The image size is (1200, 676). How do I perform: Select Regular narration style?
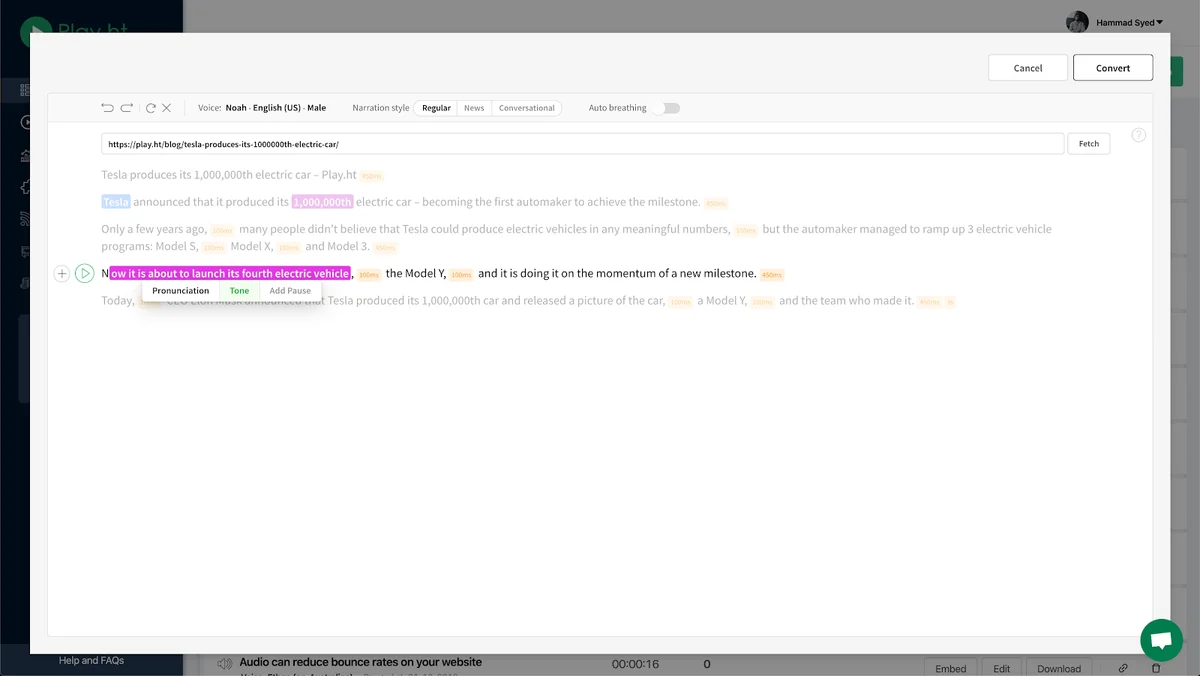click(x=436, y=108)
